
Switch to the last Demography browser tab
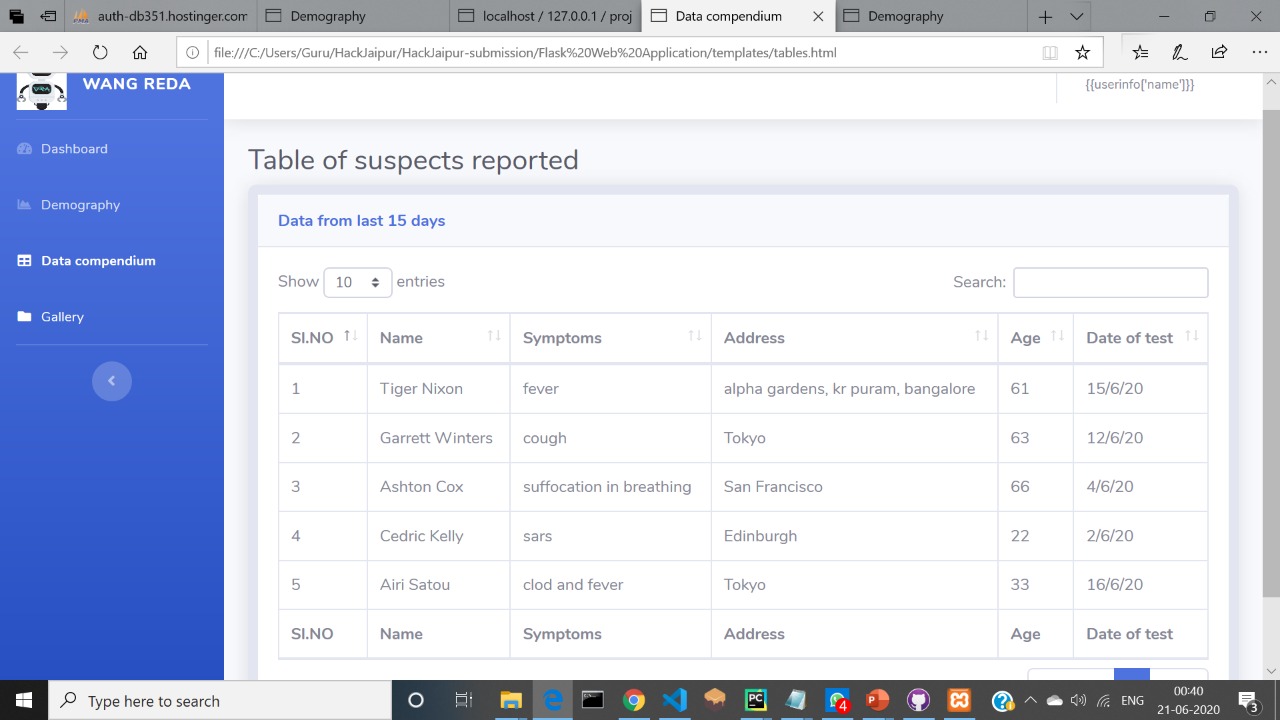pos(930,16)
